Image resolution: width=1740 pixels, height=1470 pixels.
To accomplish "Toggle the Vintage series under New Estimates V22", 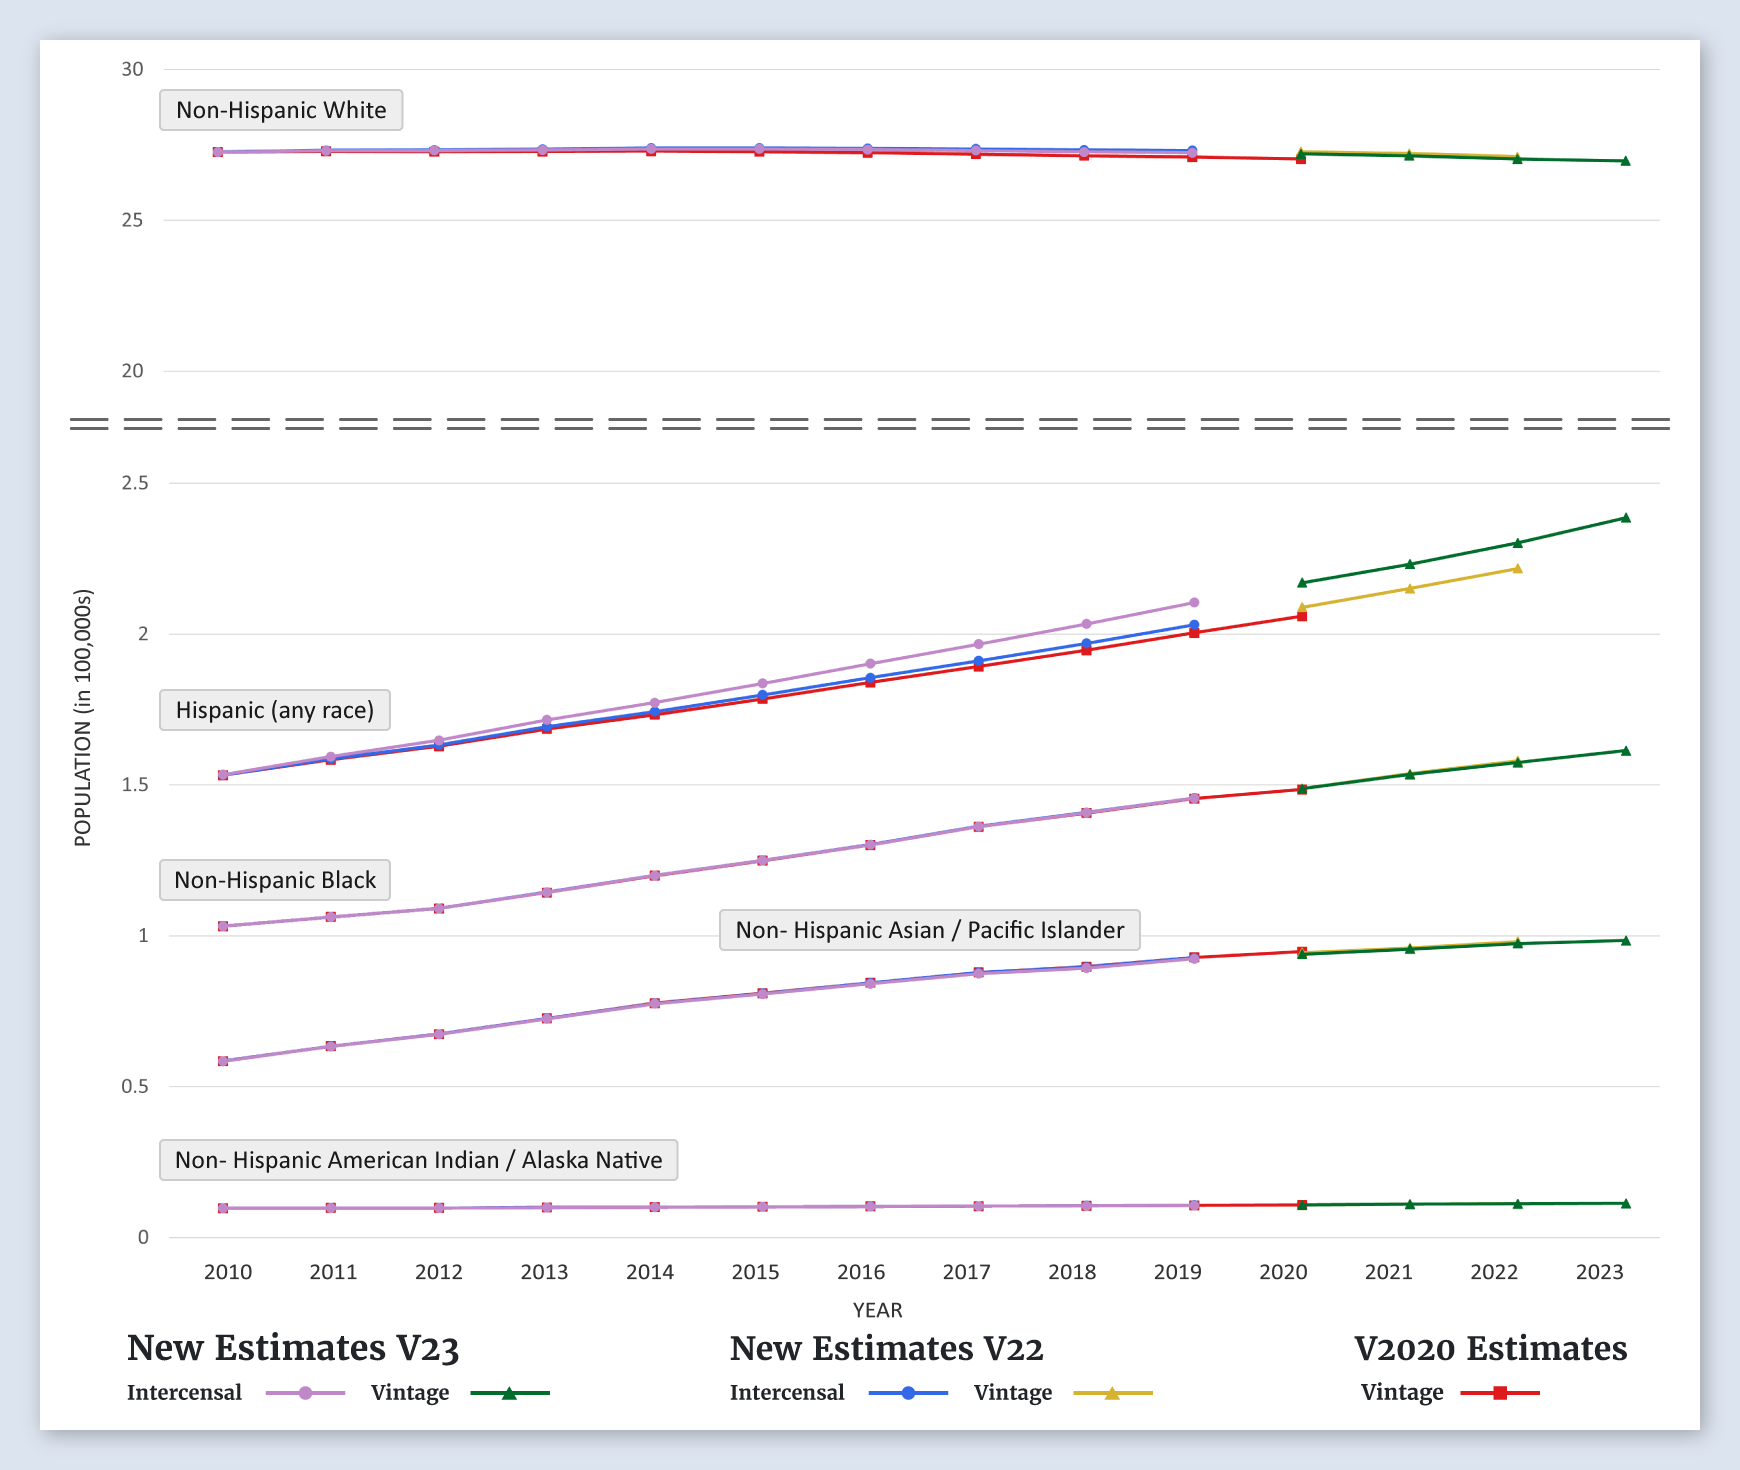I will pyautogui.click(x=1012, y=1393).
